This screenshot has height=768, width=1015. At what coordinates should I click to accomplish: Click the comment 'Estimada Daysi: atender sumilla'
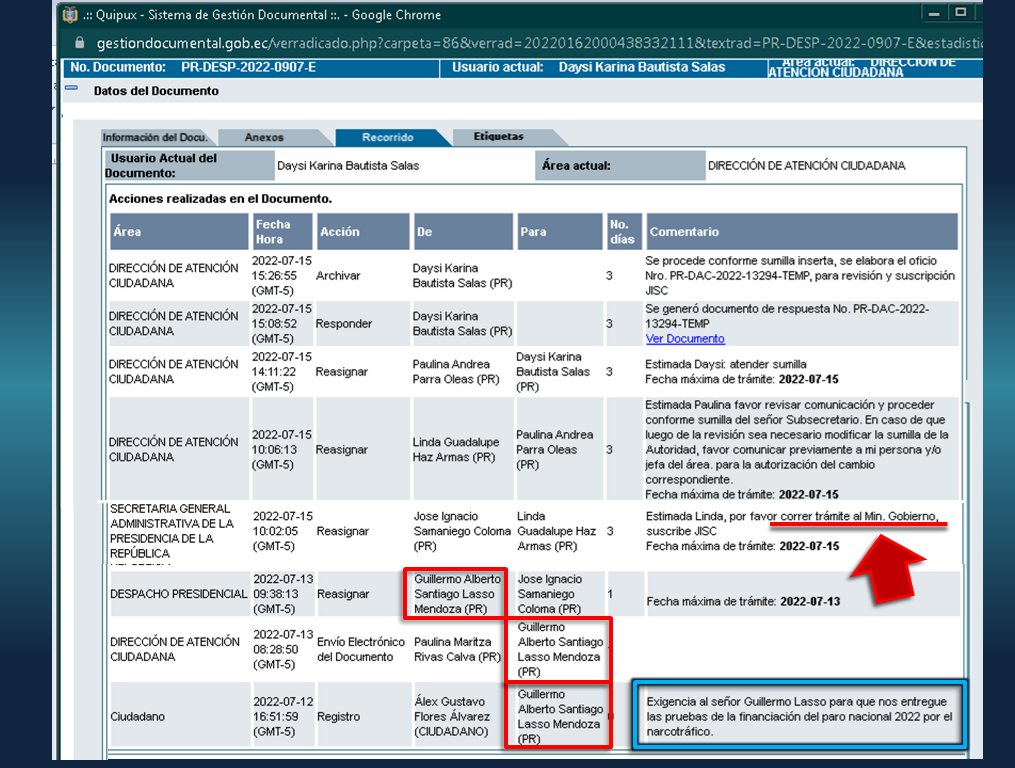tap(726, 364)
